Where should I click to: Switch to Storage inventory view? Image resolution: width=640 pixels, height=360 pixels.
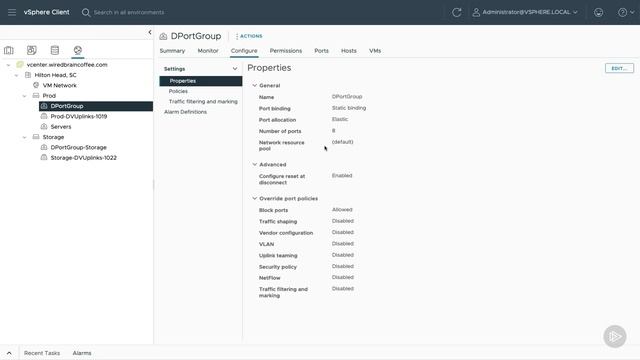click(x=55, y=50)
